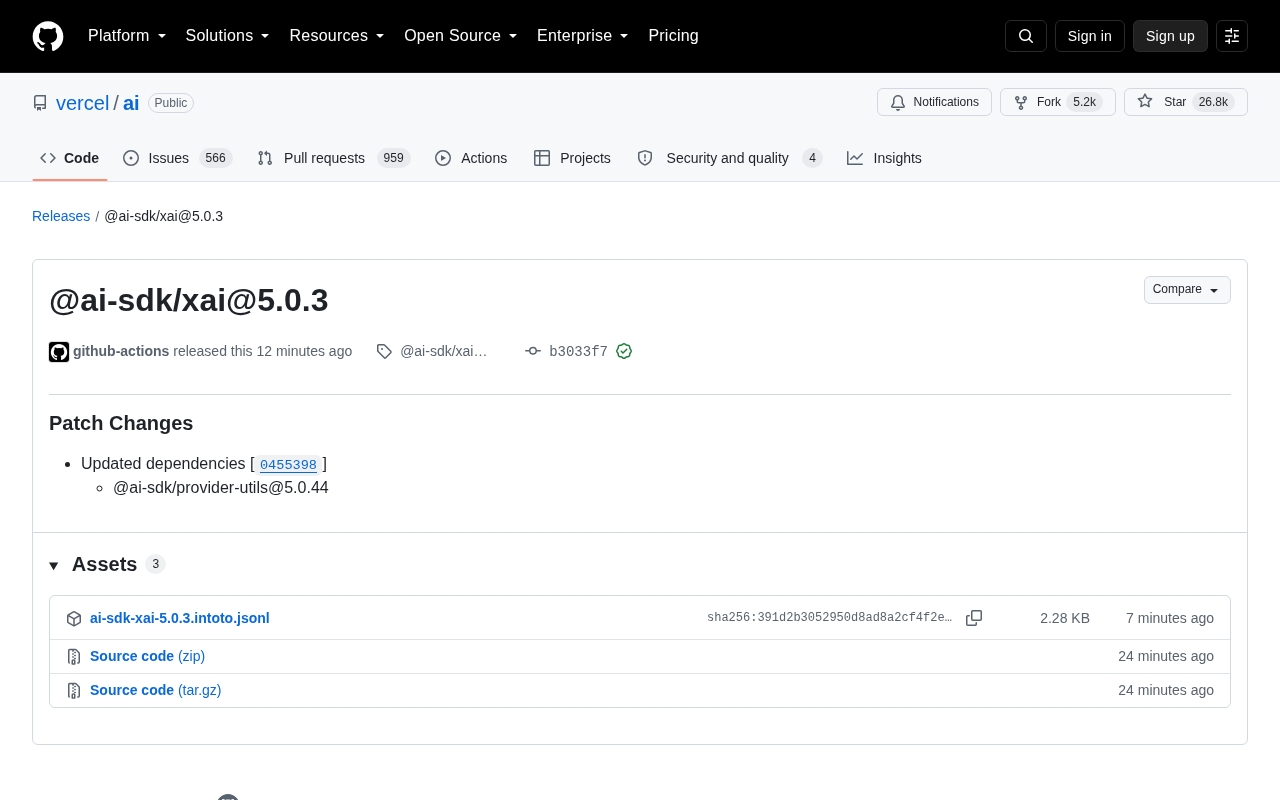Collapse the Assets section triangle
Screen dimensions: 1280x800
tap(54, 566)
